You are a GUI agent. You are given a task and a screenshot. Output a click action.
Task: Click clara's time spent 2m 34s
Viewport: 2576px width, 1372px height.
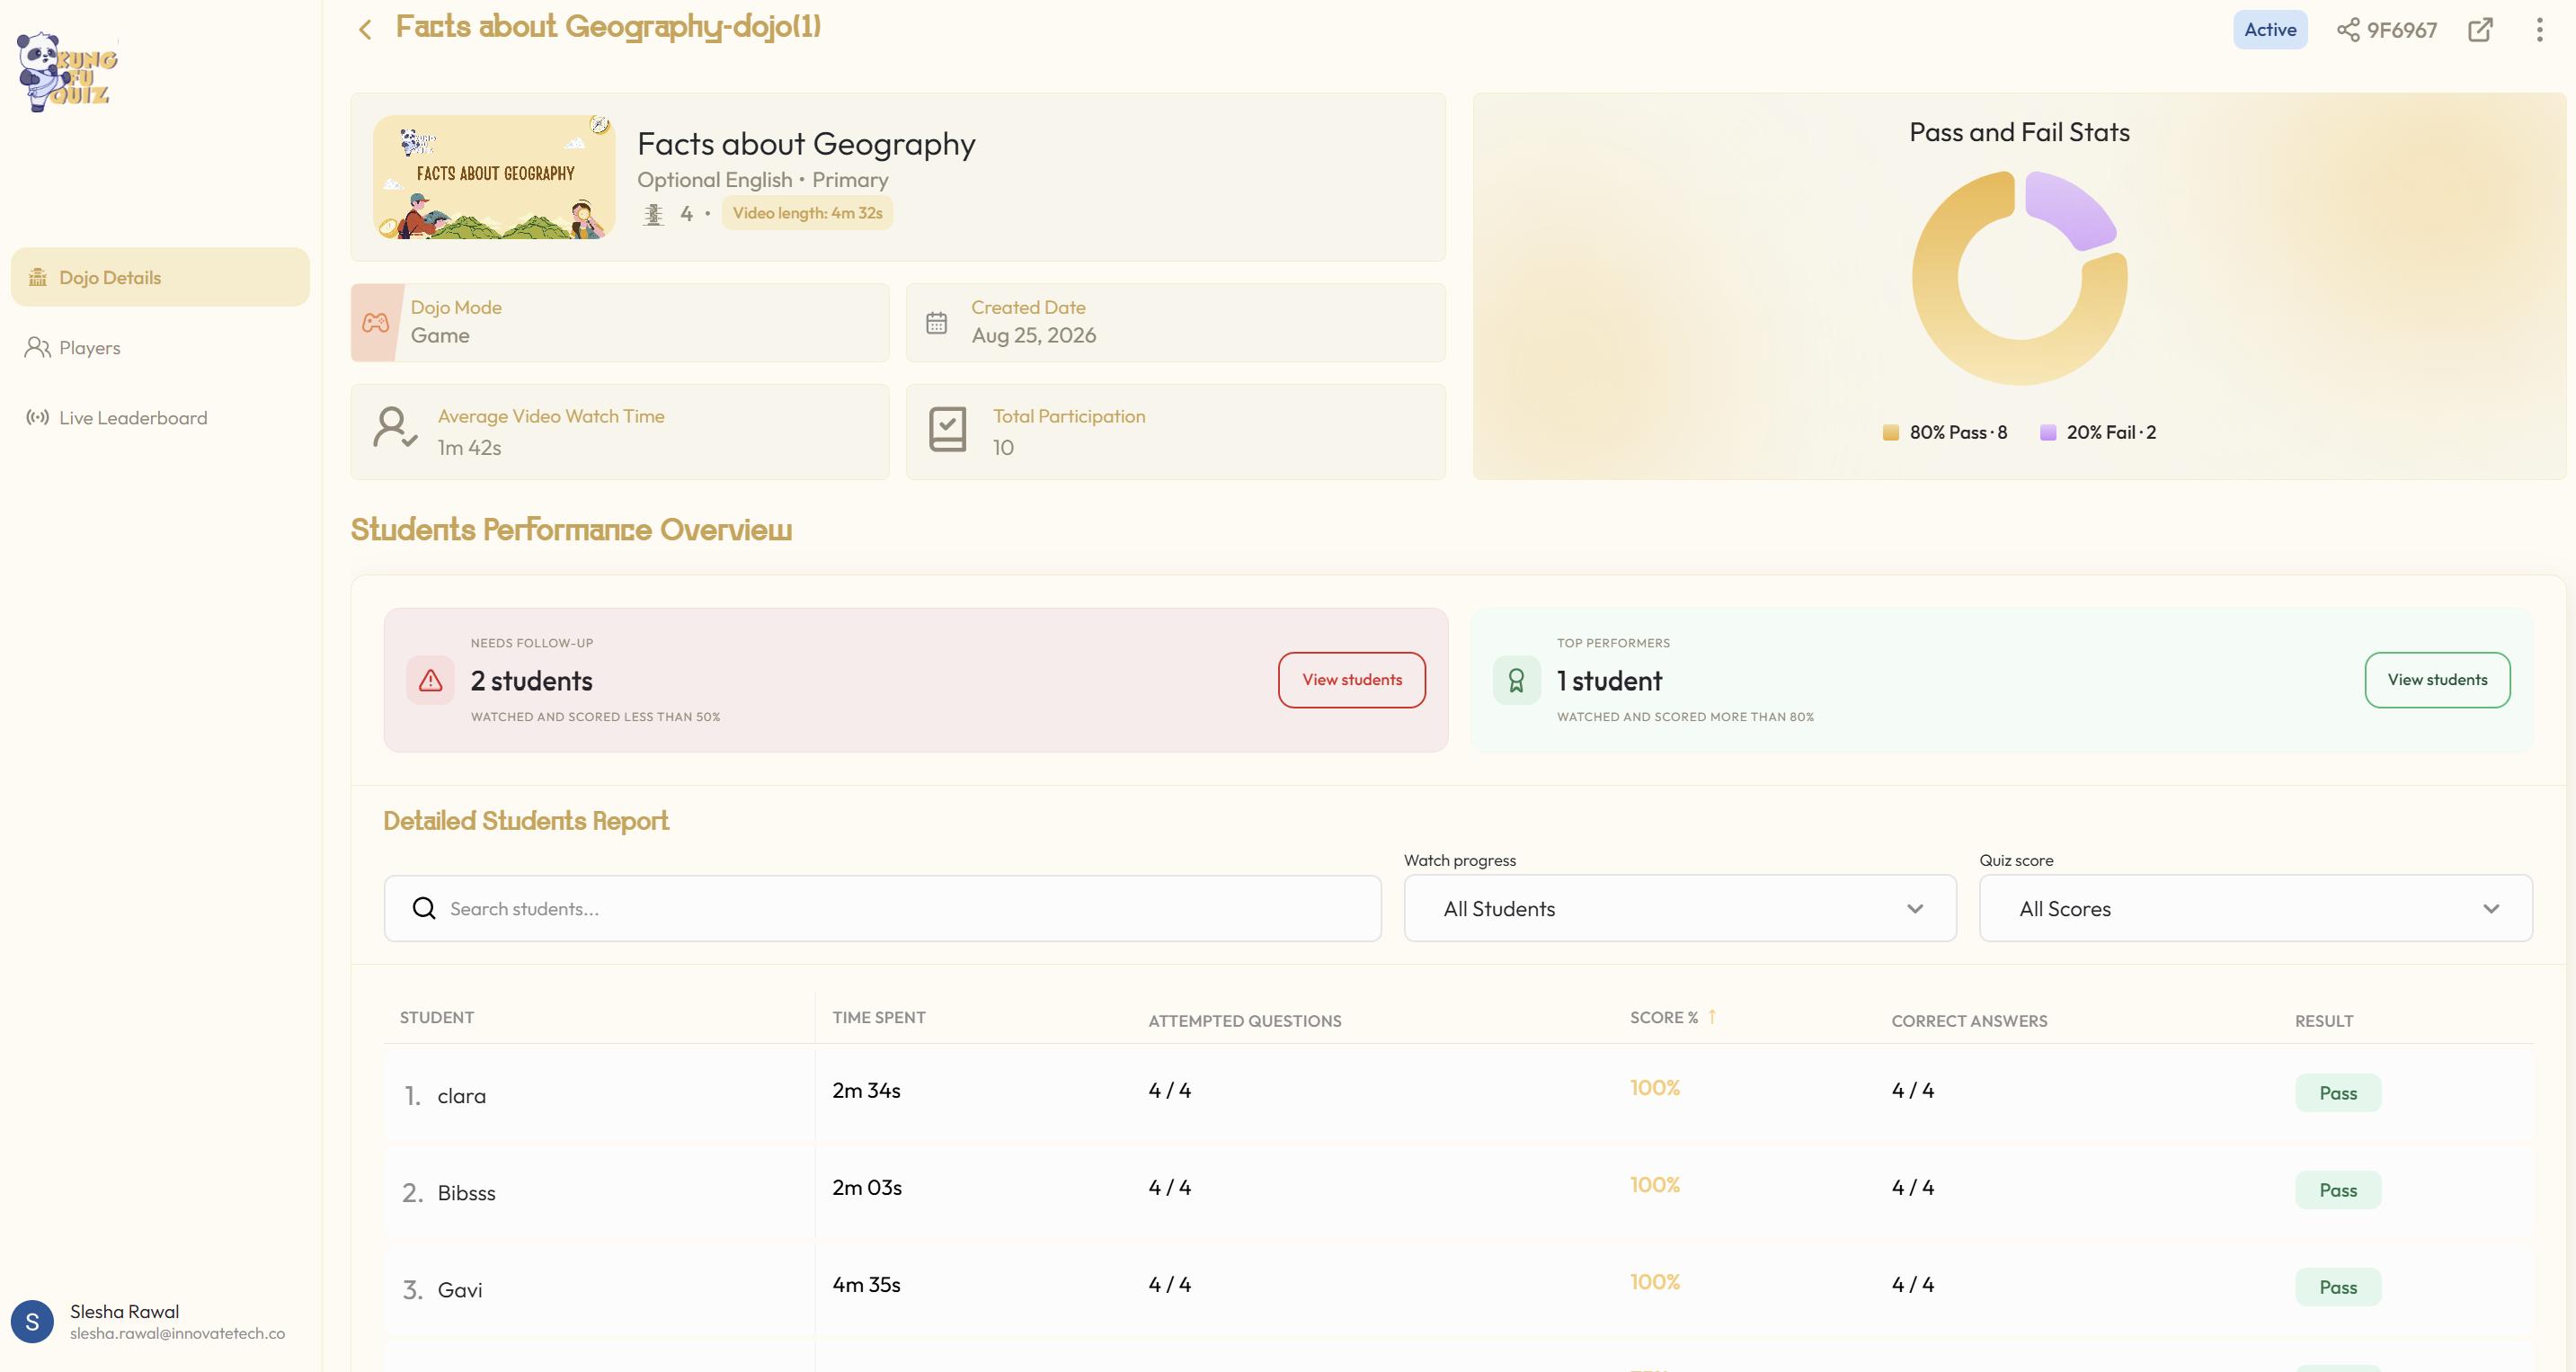(866, 1090)
